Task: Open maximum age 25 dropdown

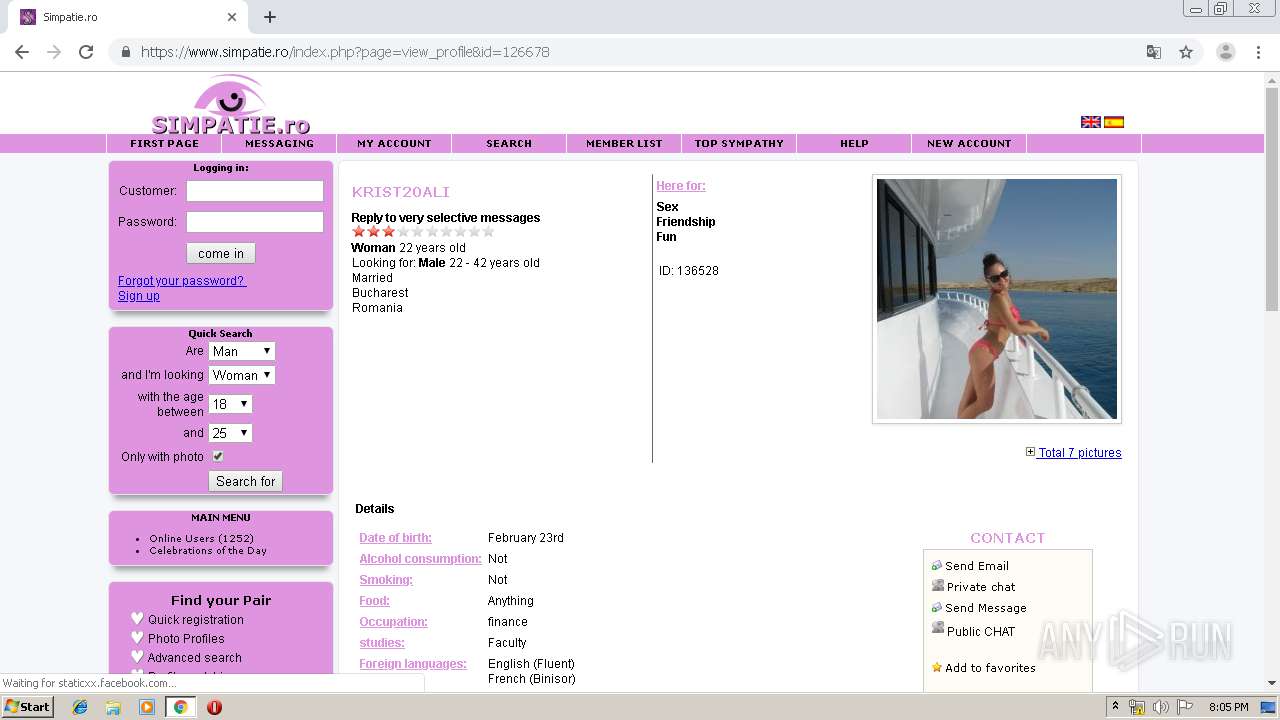Action: click(x=230, y=433)
